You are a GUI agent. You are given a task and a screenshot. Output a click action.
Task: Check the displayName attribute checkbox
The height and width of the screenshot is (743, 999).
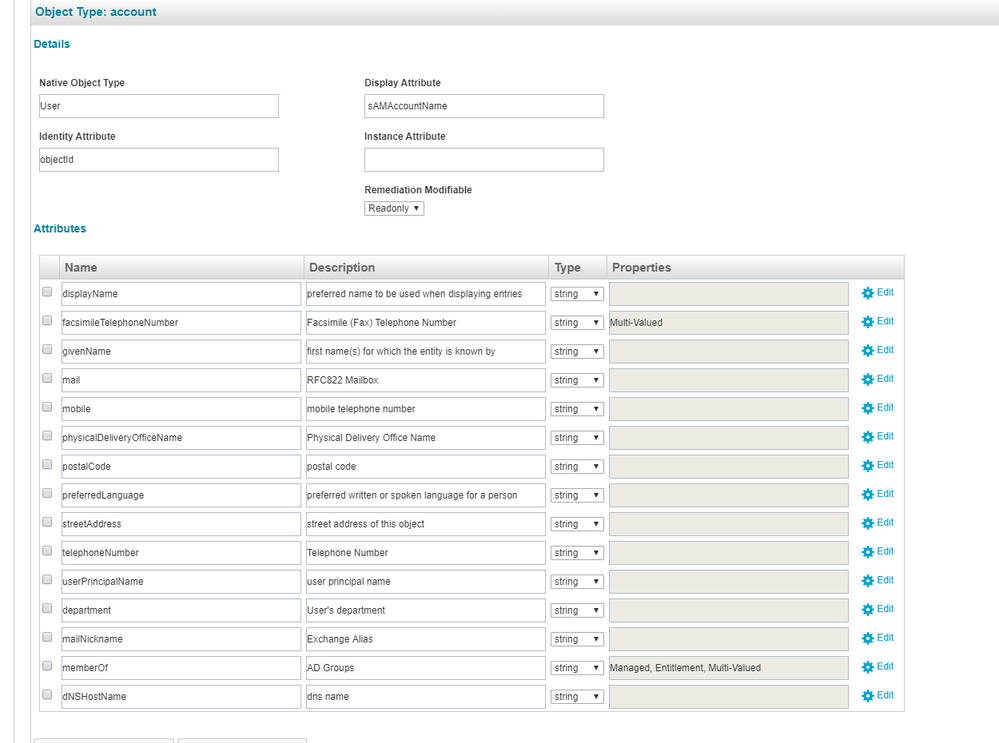[x=47, y=293]
